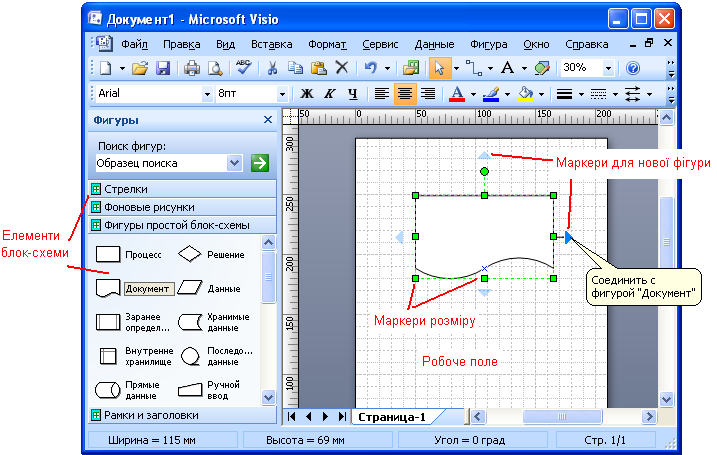Create a new document with the New icon
Screen dimensions: 717x455
click(106, 69)
